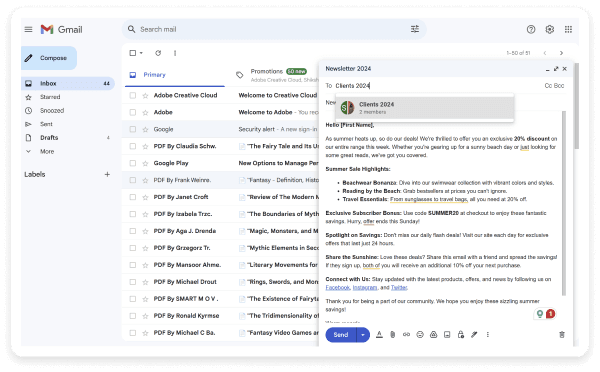
Task: Open search filter options icon
Action: tap(415, 29)
